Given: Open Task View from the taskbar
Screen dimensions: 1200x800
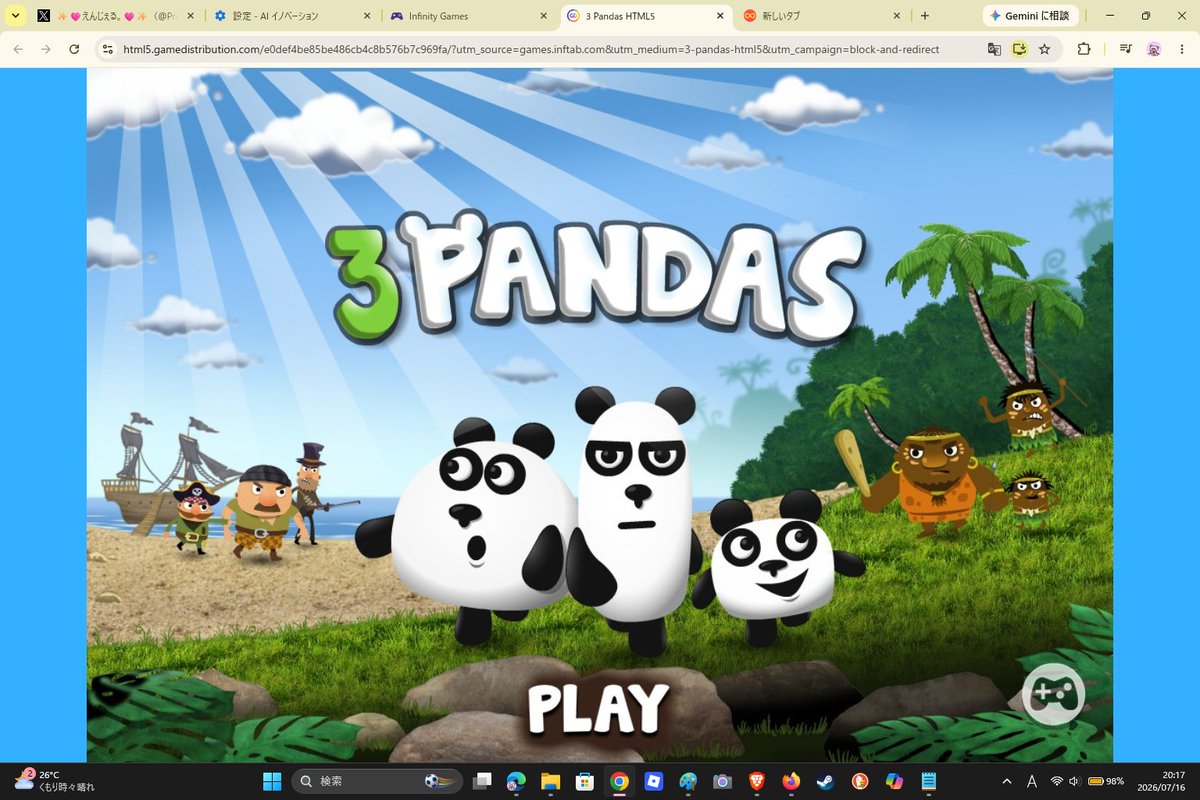Looking at the screenshot, I should tap(483, 781).
